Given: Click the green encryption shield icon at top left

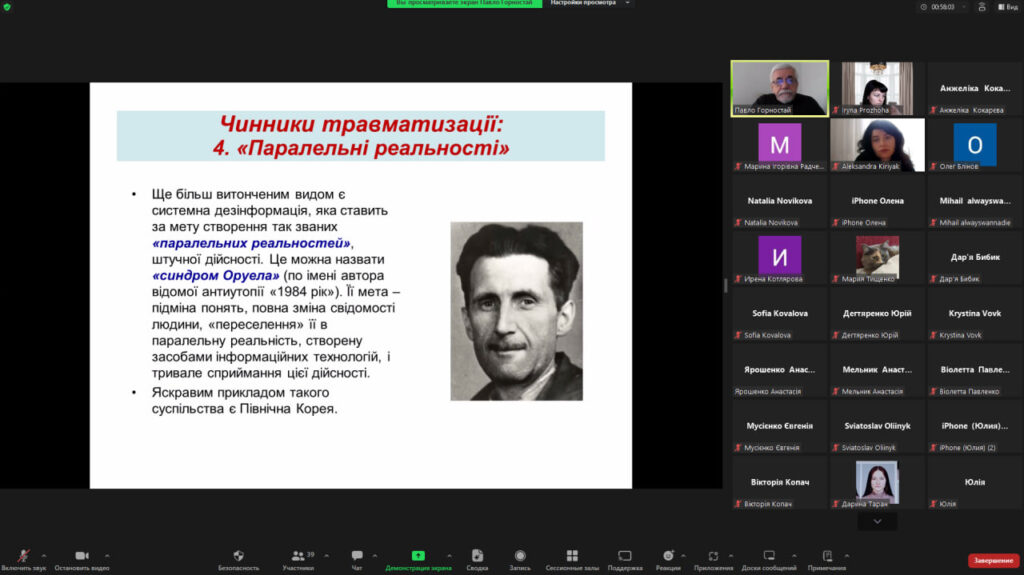Looking at the screenshot, I should point(7,6).
